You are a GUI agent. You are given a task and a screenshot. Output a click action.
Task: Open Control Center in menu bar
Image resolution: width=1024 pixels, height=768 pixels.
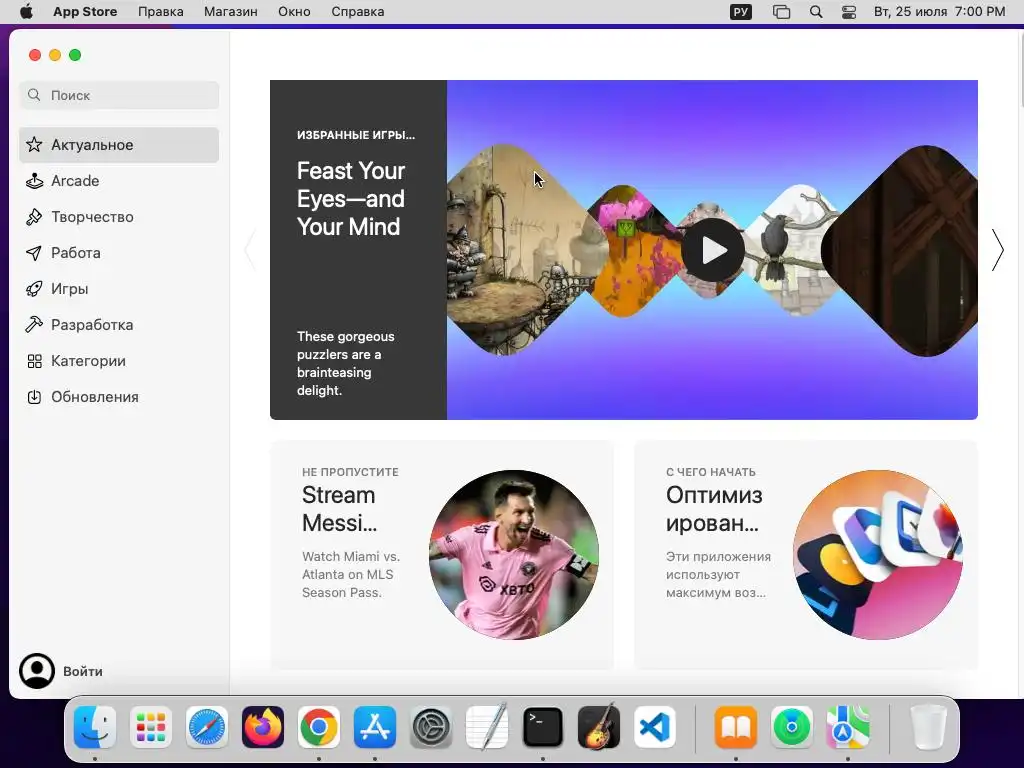(848, 12)
